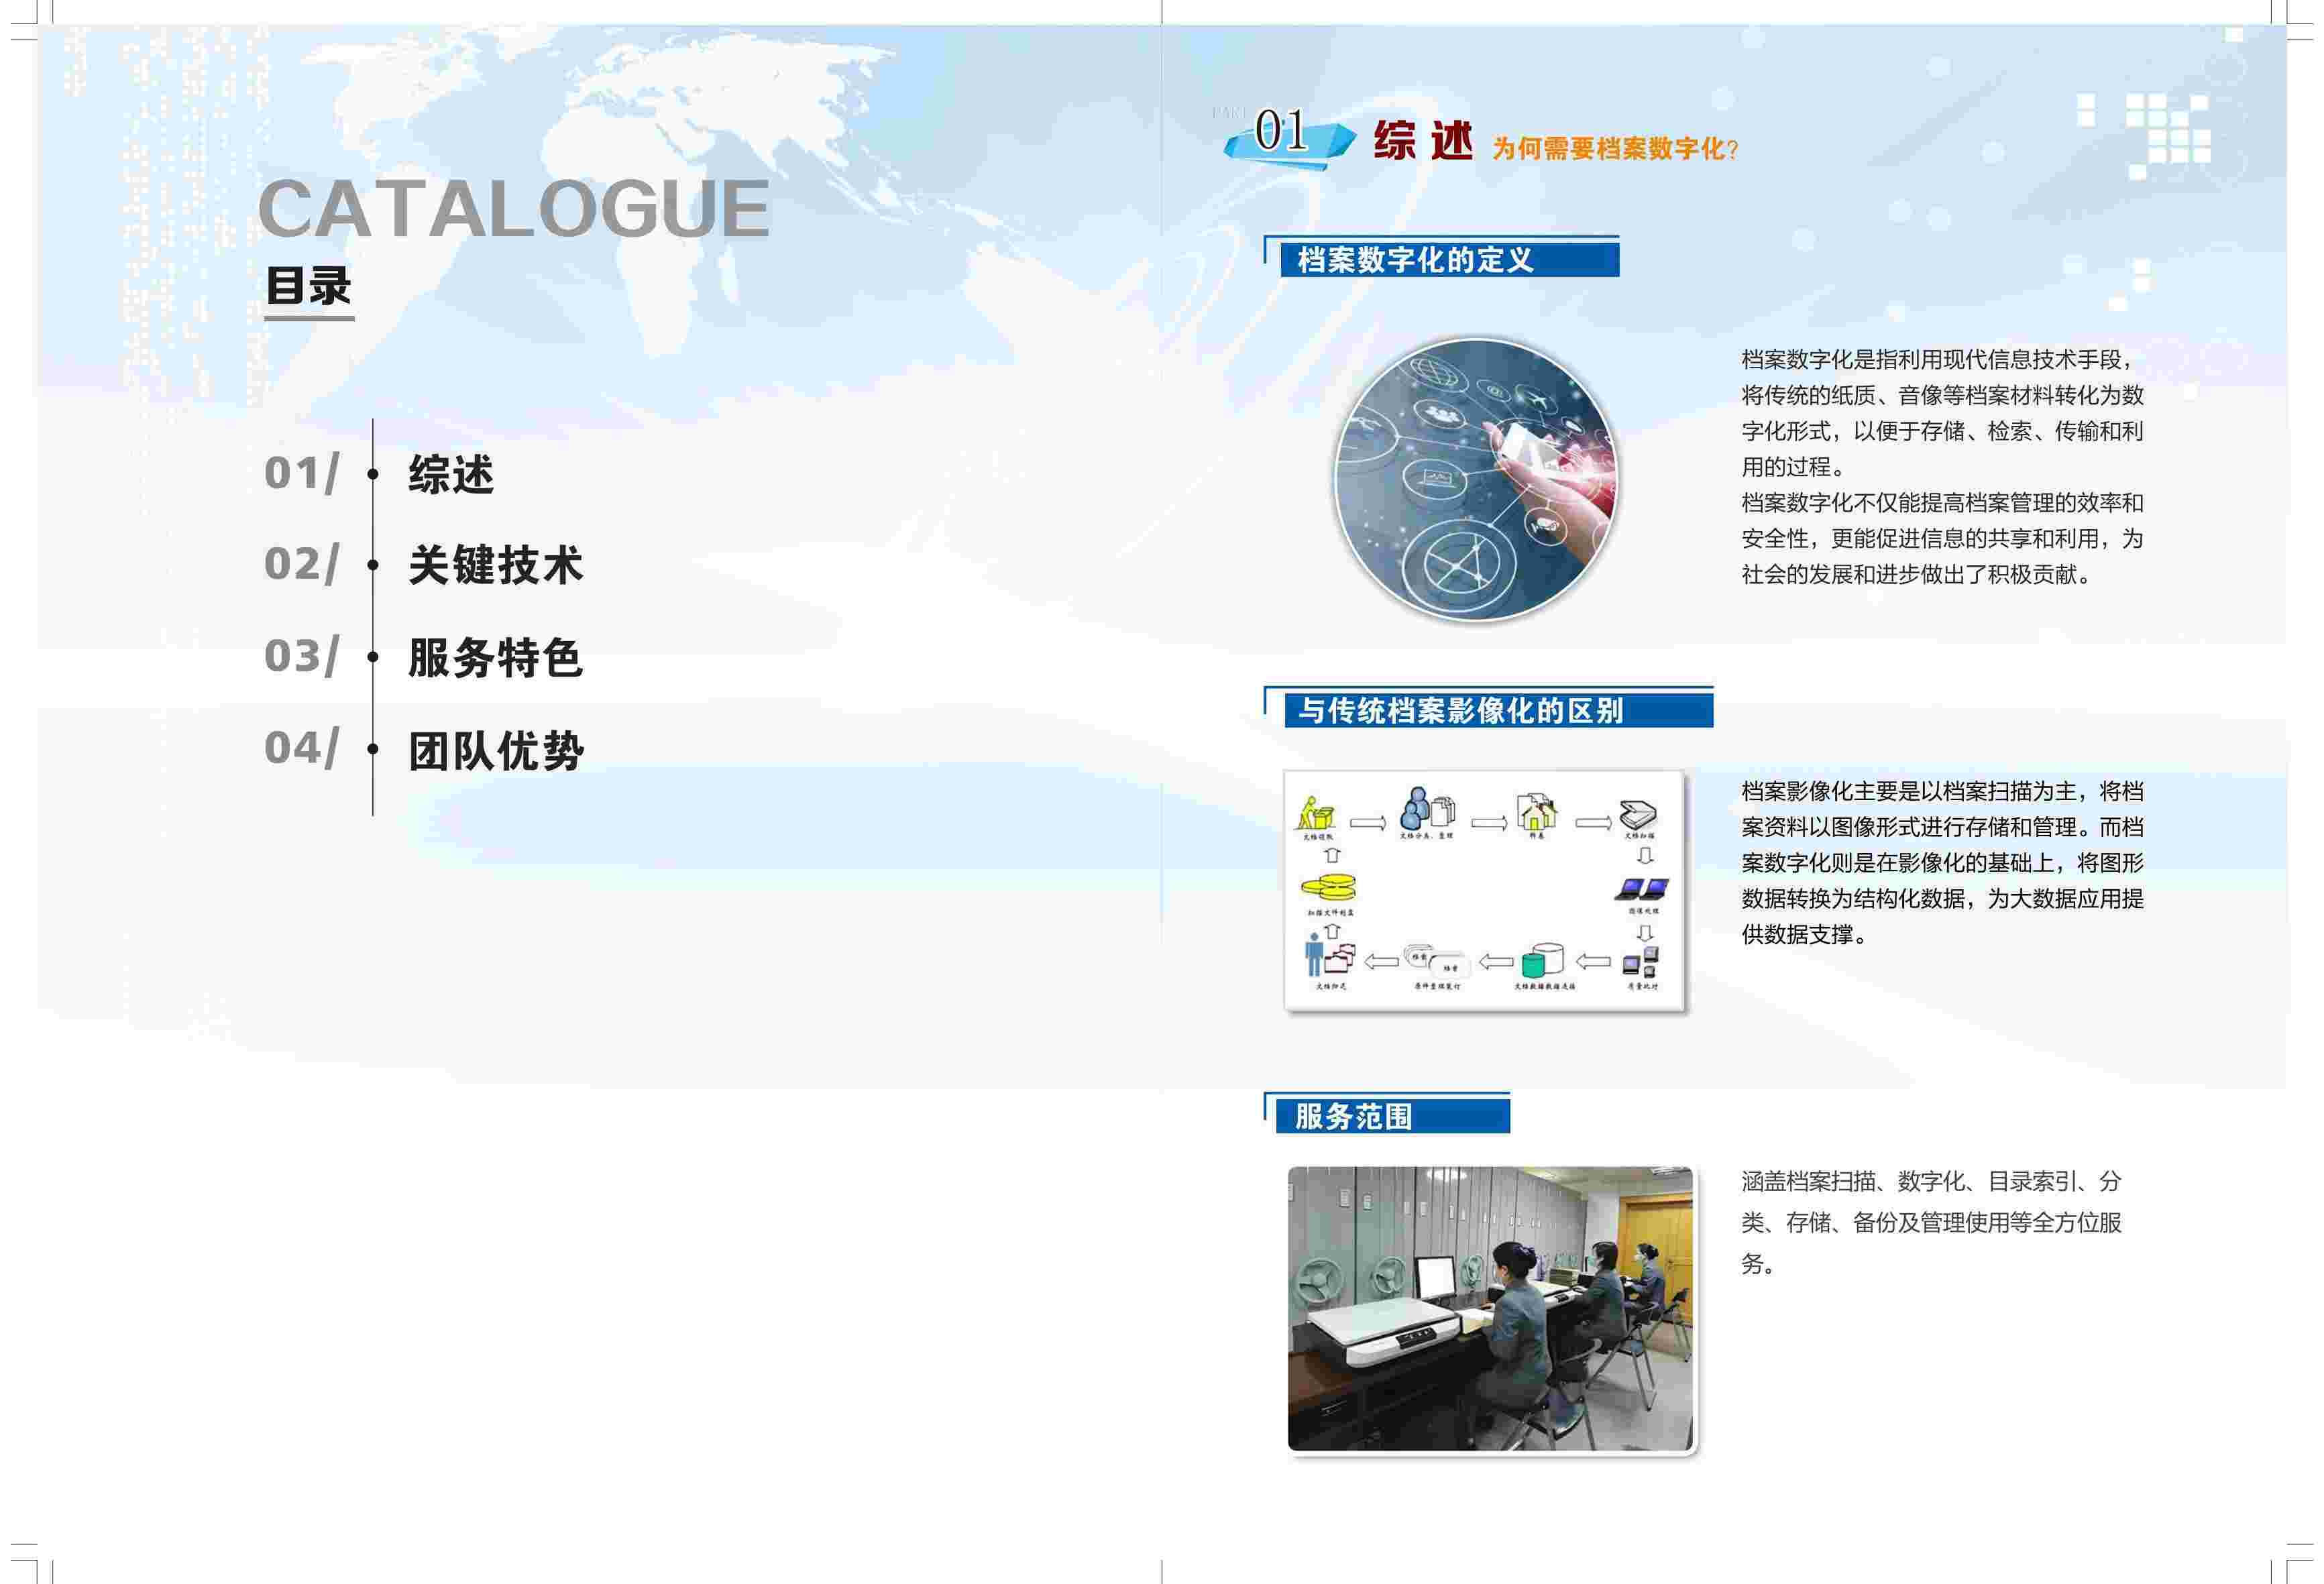The width and height of the screenshot is (2324, 1584).
Task: Click the archive scanning room photo
Action: pyautogui.click(x=1490, y=1308)
